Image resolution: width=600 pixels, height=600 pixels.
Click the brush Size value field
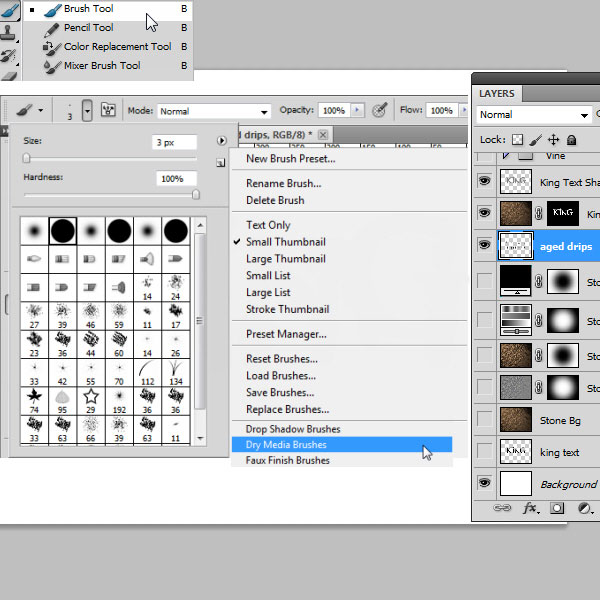tap(174, 142)
